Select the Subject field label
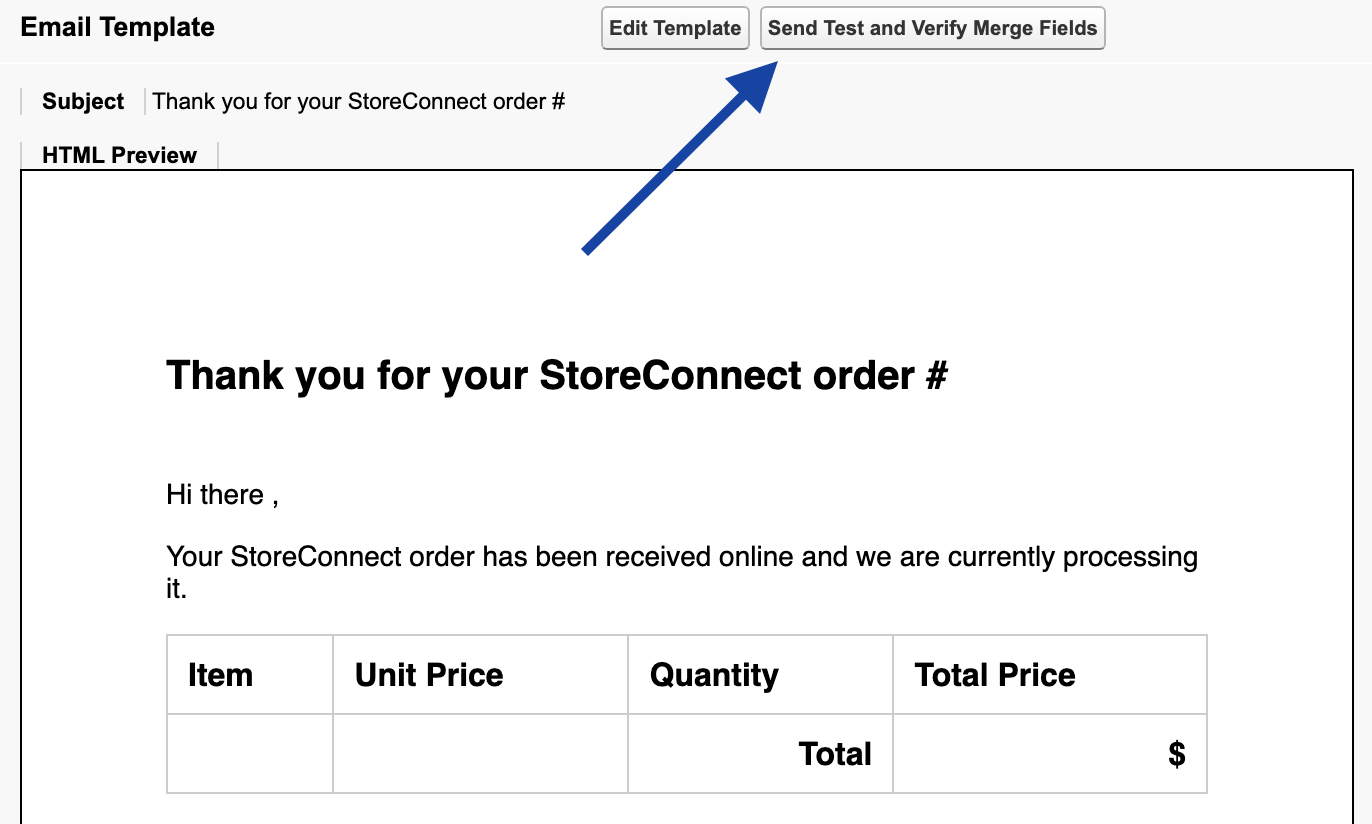This screenshot has height=824, width=1372. click(x=82, y=101)
